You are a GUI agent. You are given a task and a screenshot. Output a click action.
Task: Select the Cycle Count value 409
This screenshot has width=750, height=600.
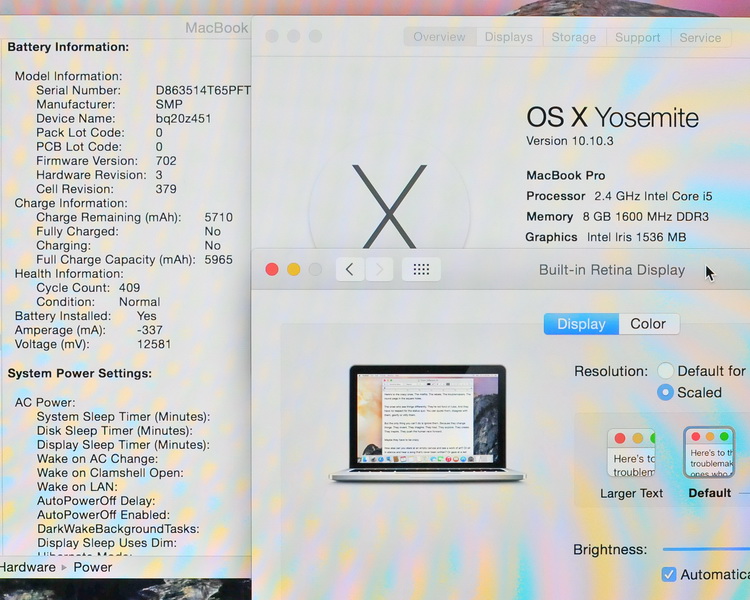129,288
